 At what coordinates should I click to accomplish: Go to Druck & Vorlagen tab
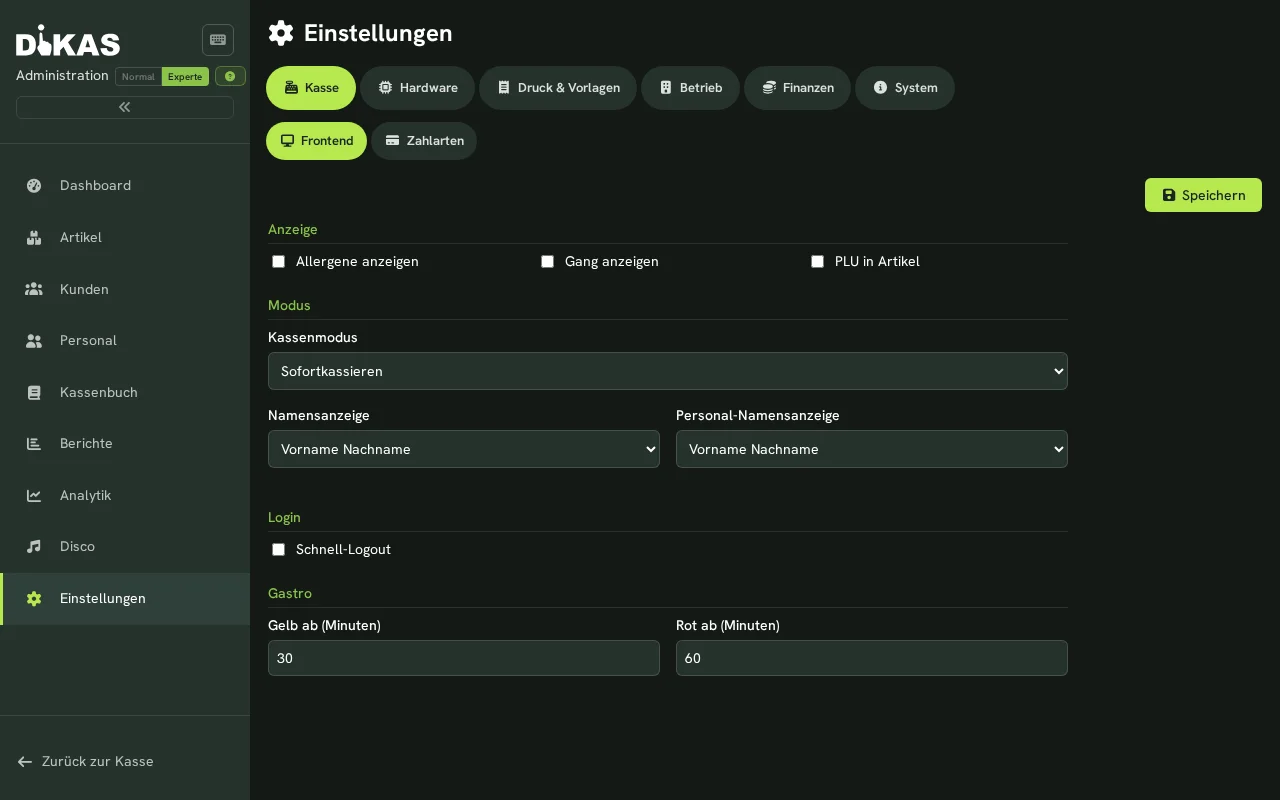pos(558,88)
